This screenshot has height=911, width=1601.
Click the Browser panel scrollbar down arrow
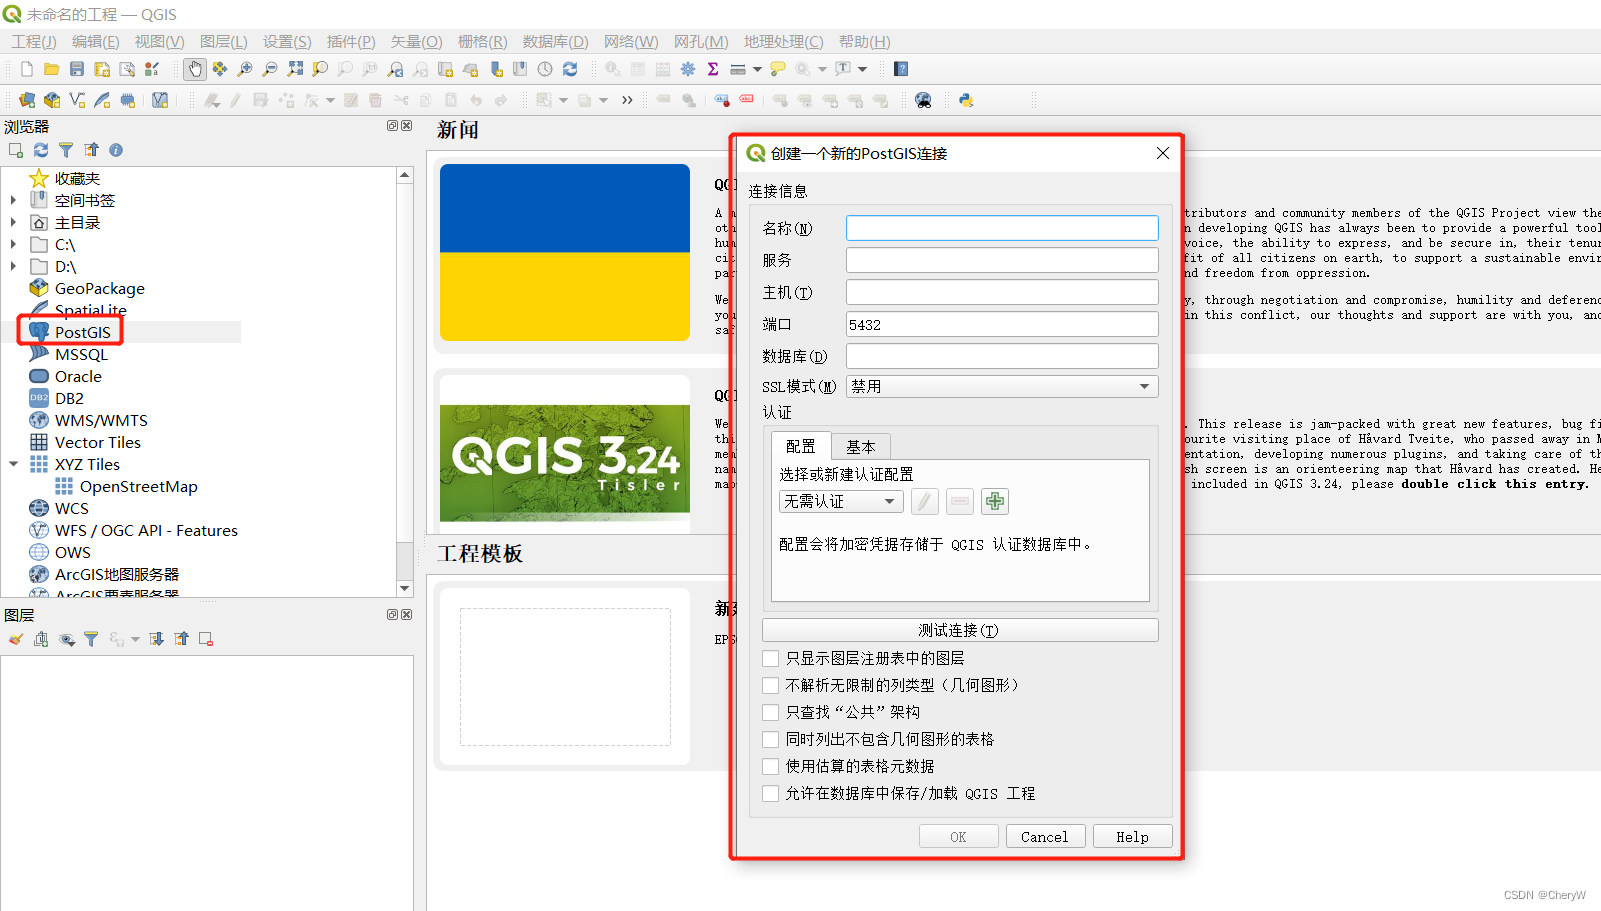point(405,588)
